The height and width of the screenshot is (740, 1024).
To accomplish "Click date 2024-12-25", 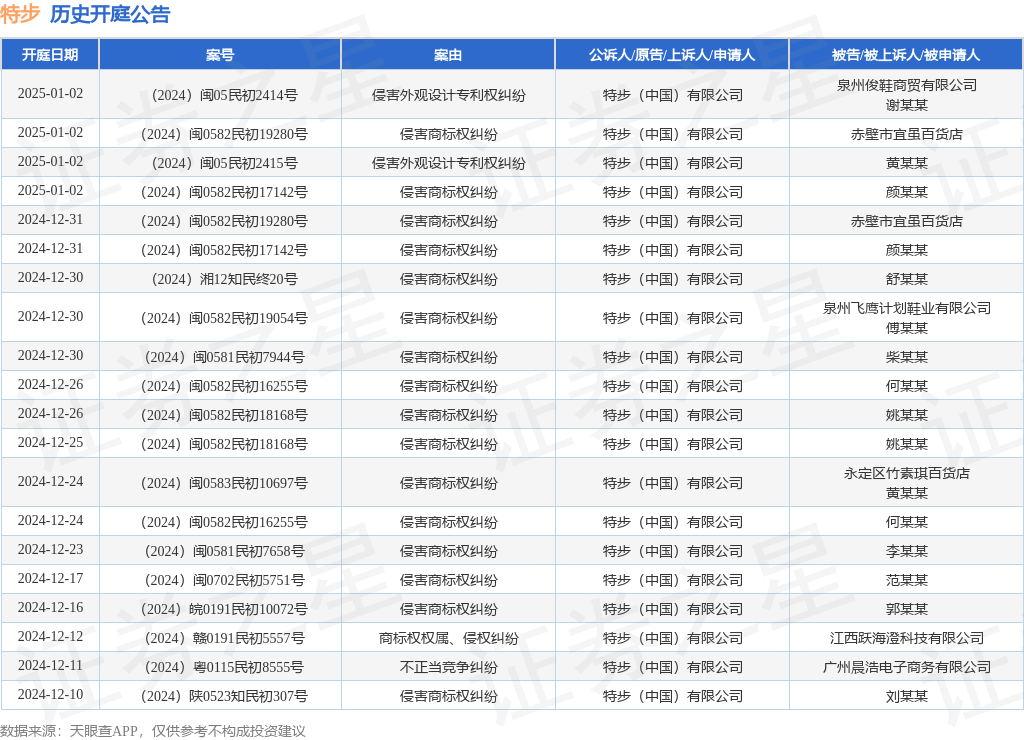I will pyautogui.click(x=50, y=443).
